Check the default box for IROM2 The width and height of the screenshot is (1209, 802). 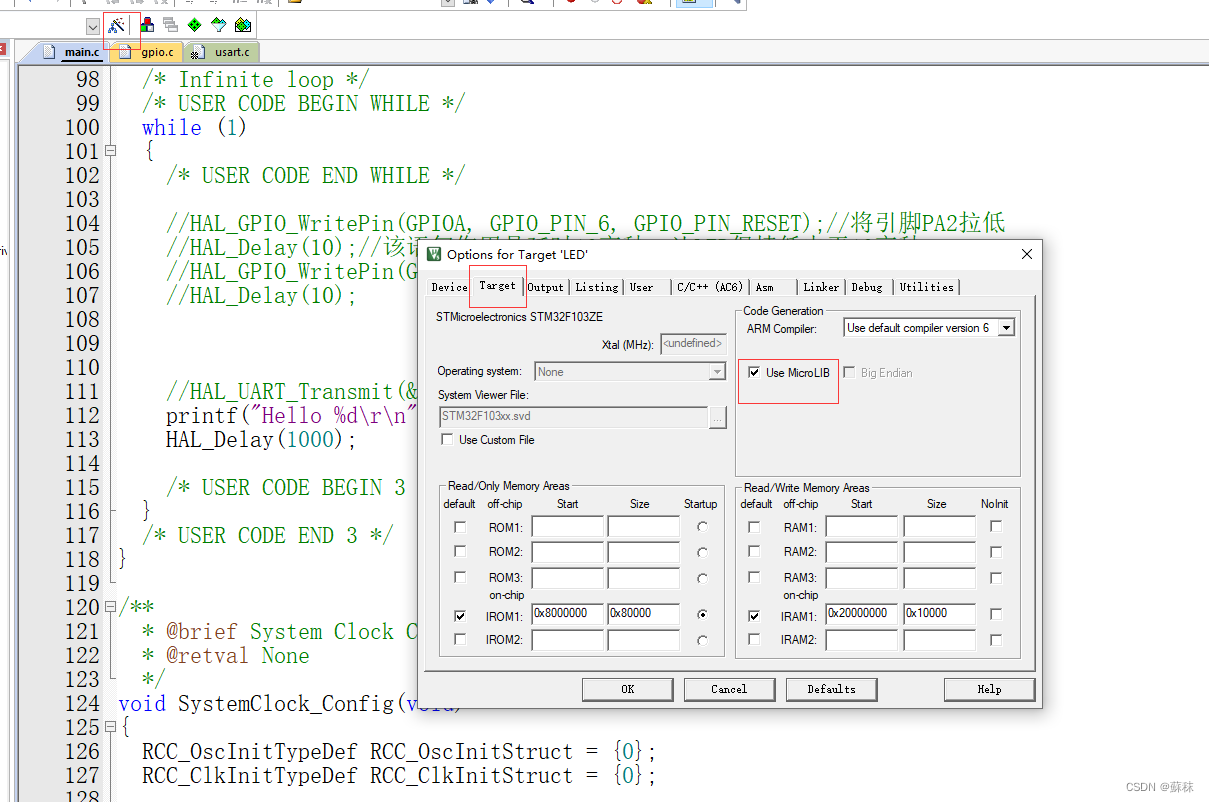(460, 640)
